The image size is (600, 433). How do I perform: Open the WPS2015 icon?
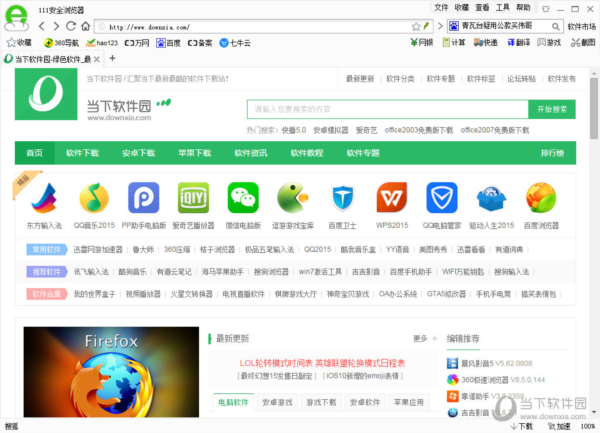[392, 198]
